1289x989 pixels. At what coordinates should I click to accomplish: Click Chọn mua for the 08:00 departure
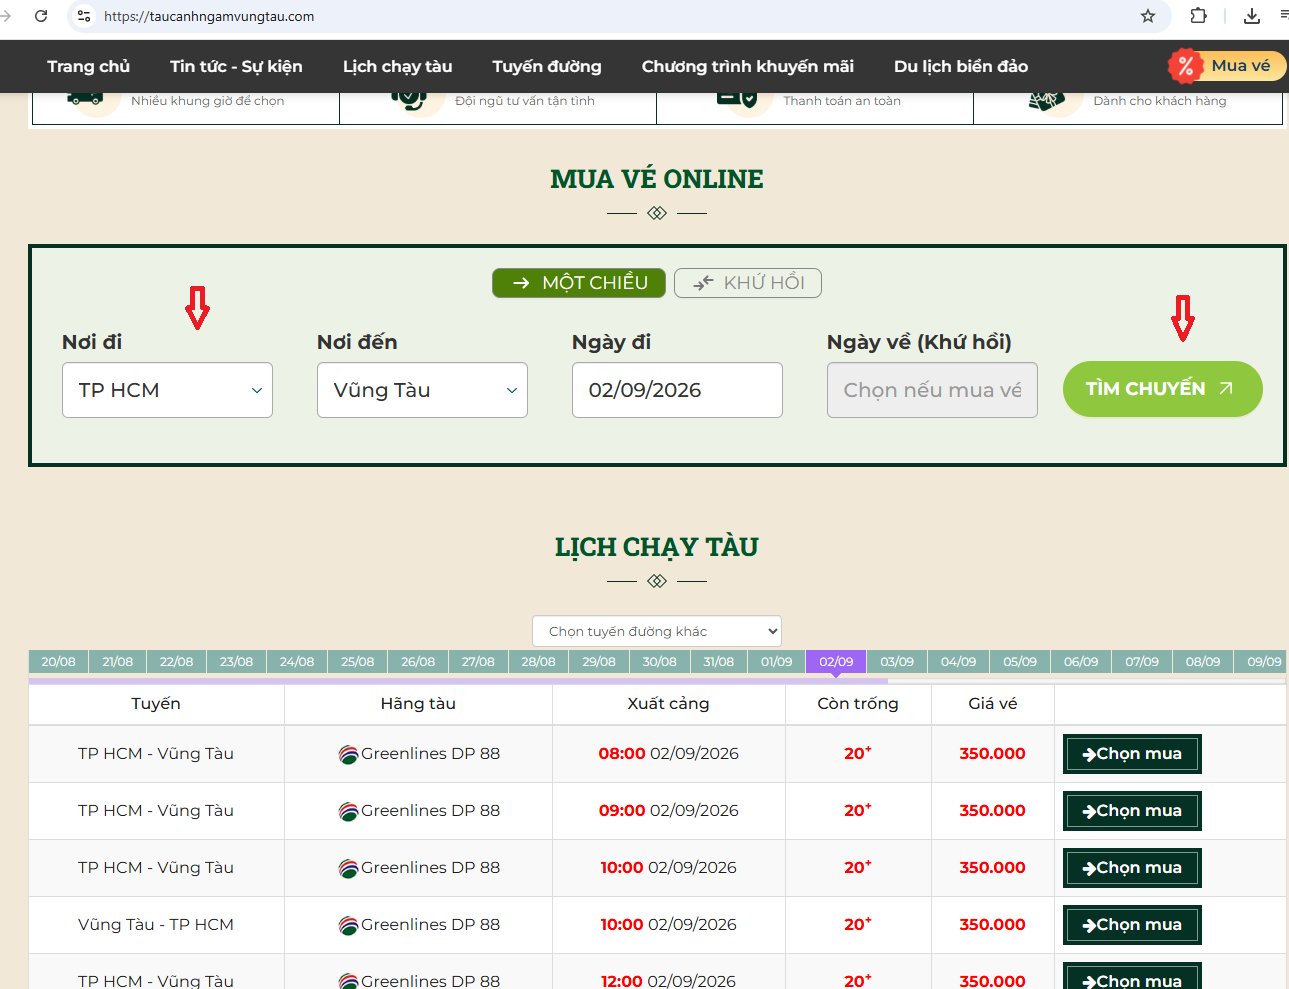click(1132, 754)
